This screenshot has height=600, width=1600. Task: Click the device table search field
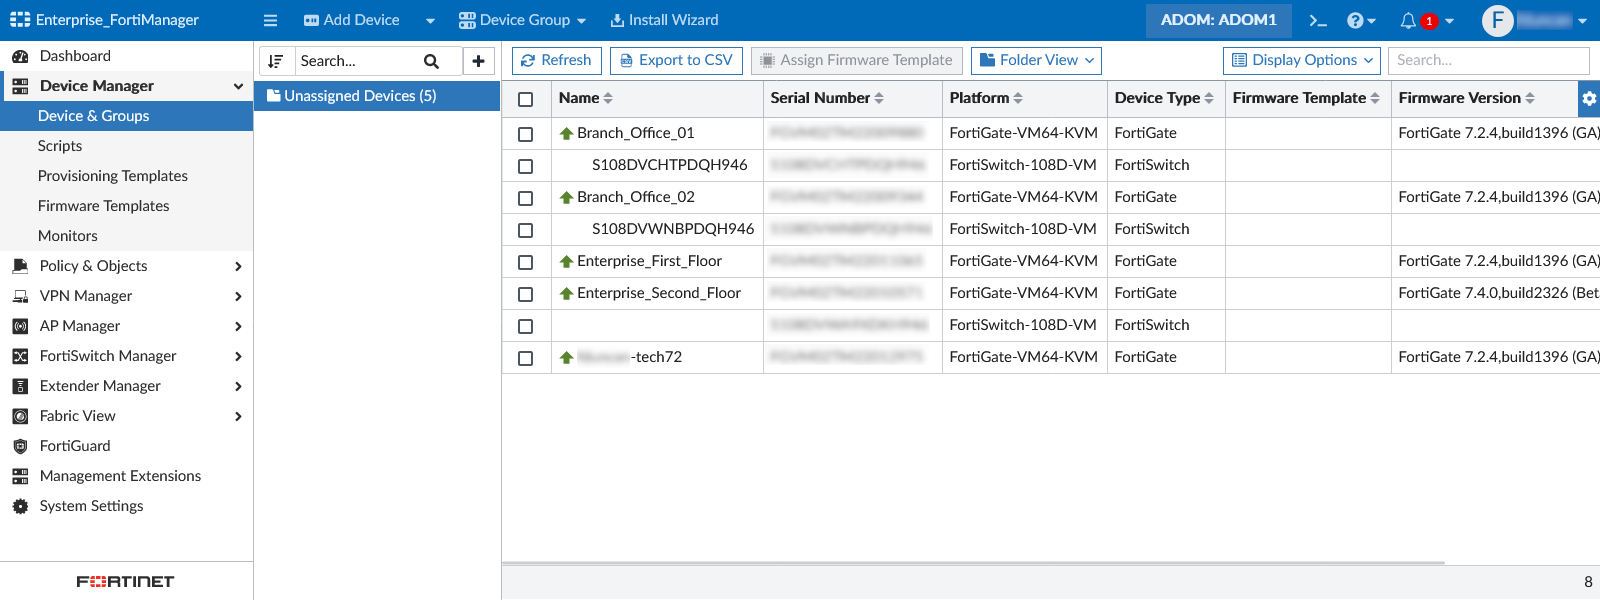(x=1487, y=60)
